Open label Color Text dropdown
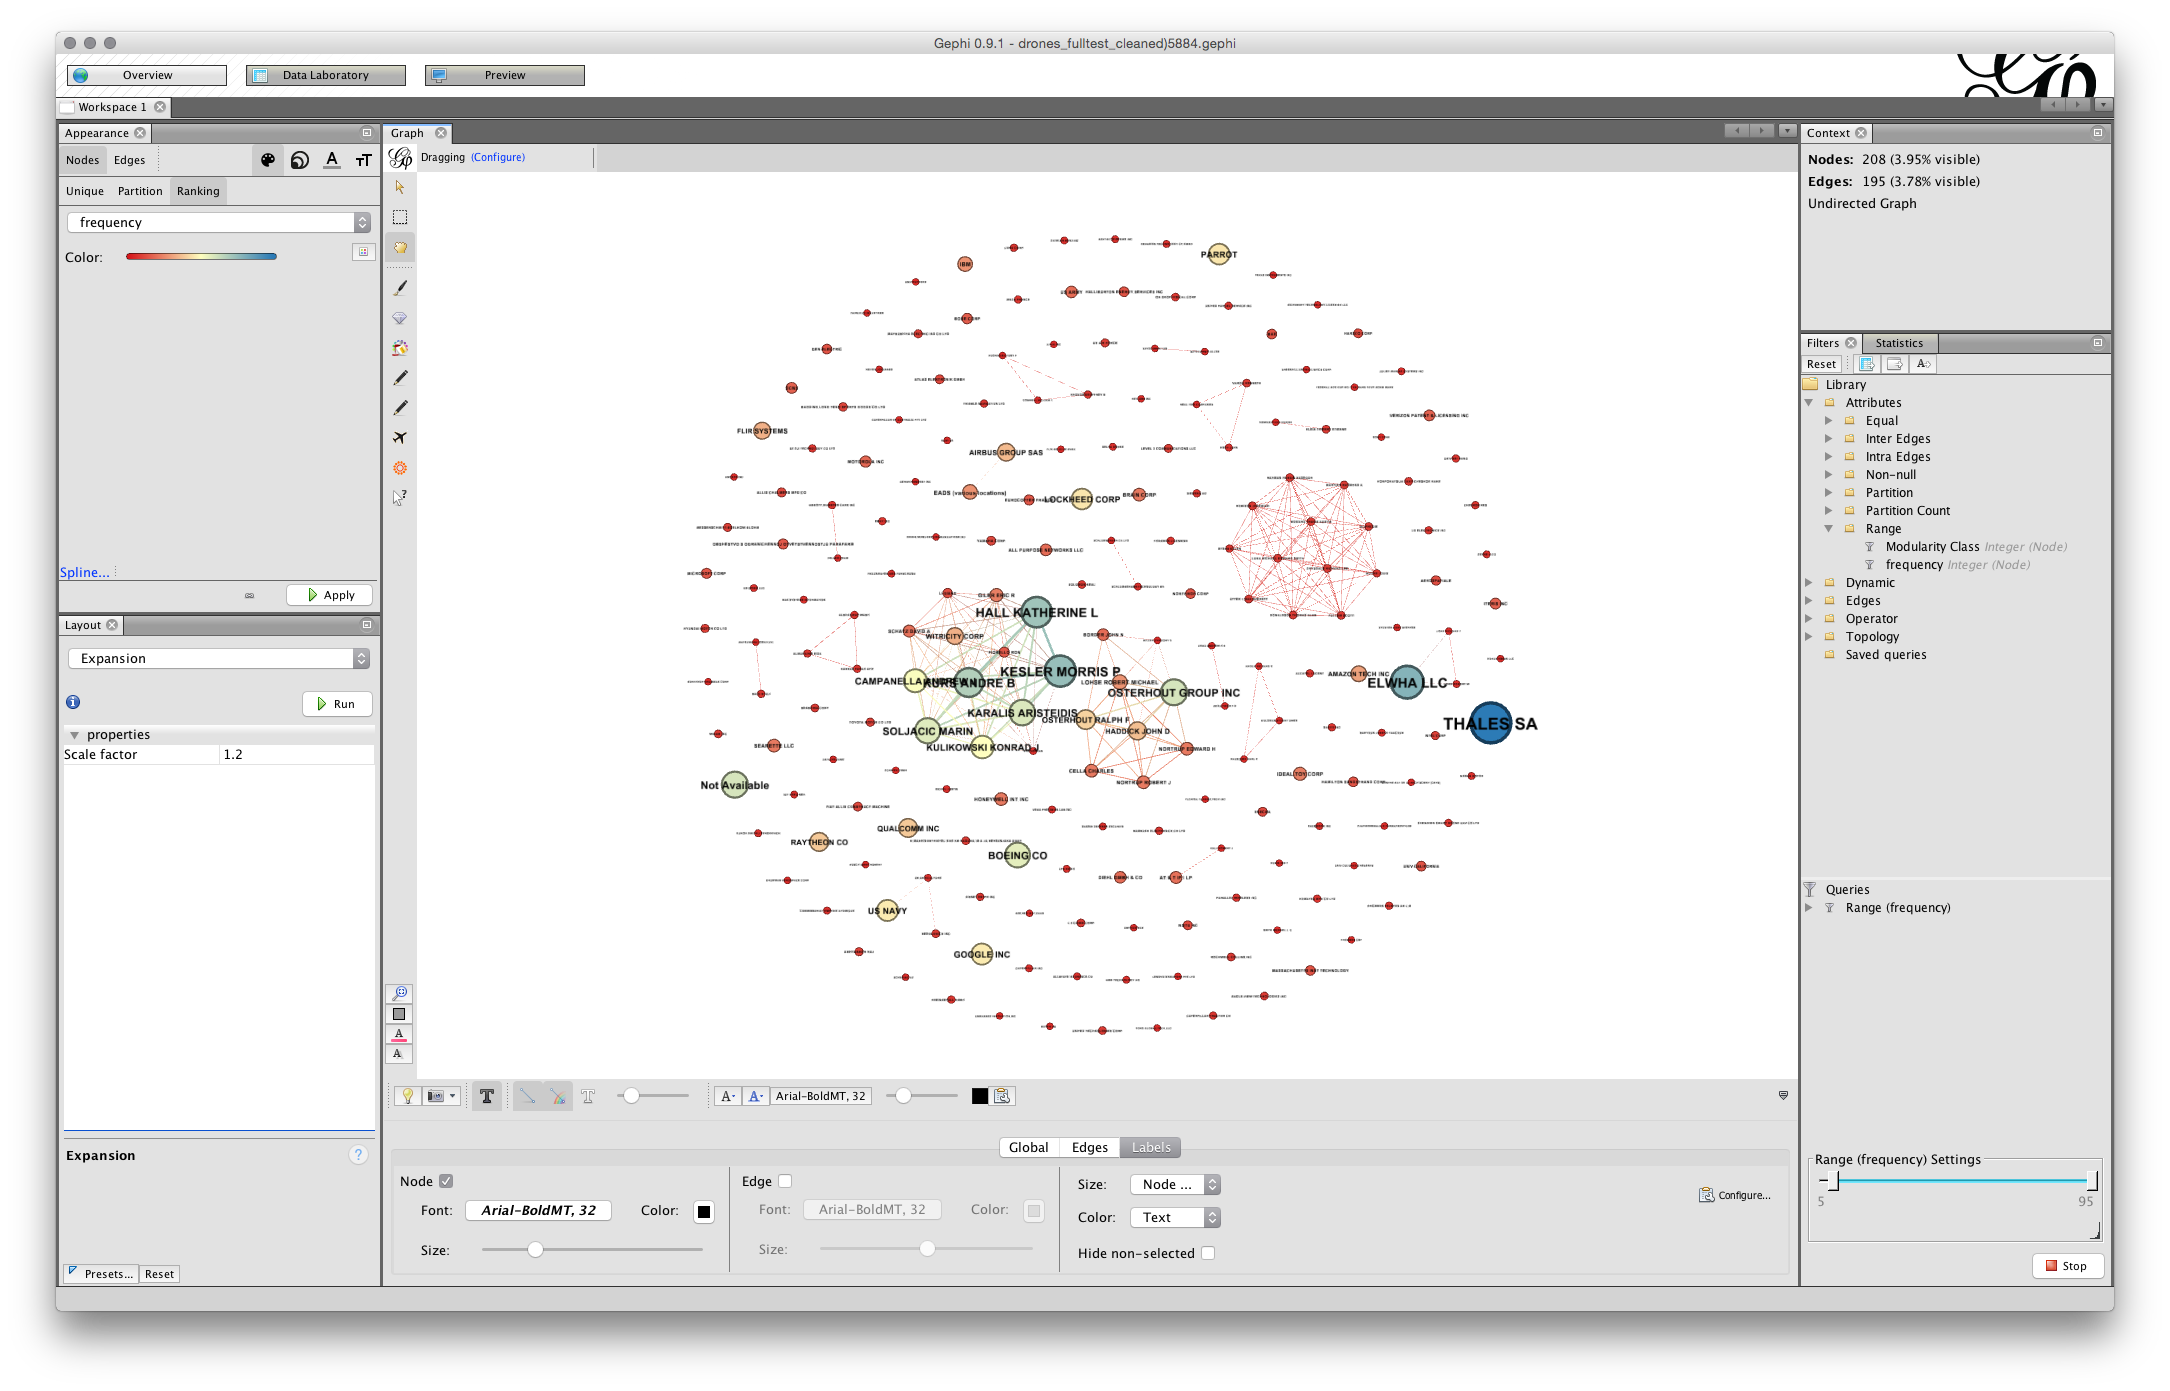2170x1391 pixels. (x=1175, y=1217)
